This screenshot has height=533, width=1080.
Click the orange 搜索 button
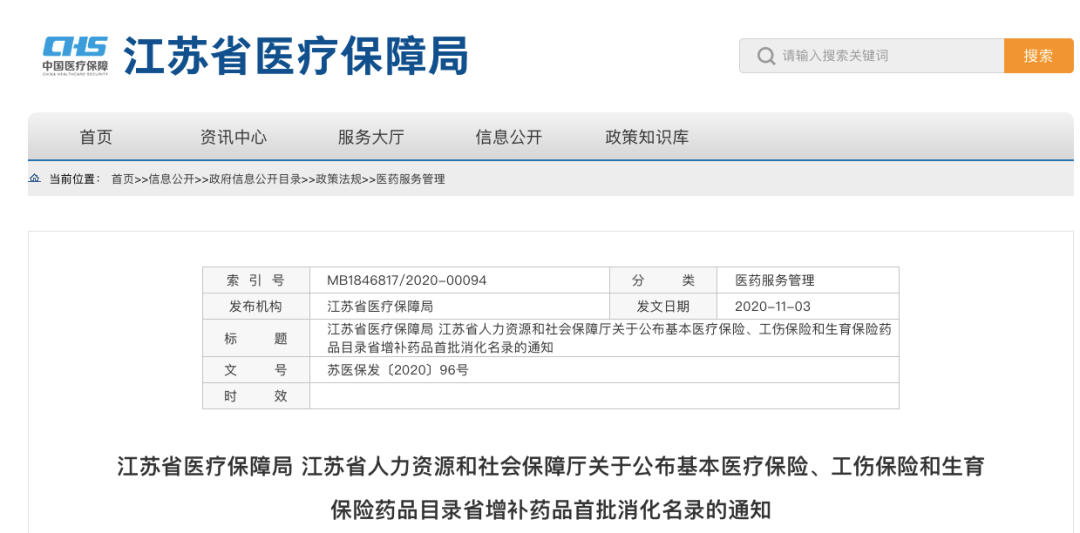[1039, 56]
